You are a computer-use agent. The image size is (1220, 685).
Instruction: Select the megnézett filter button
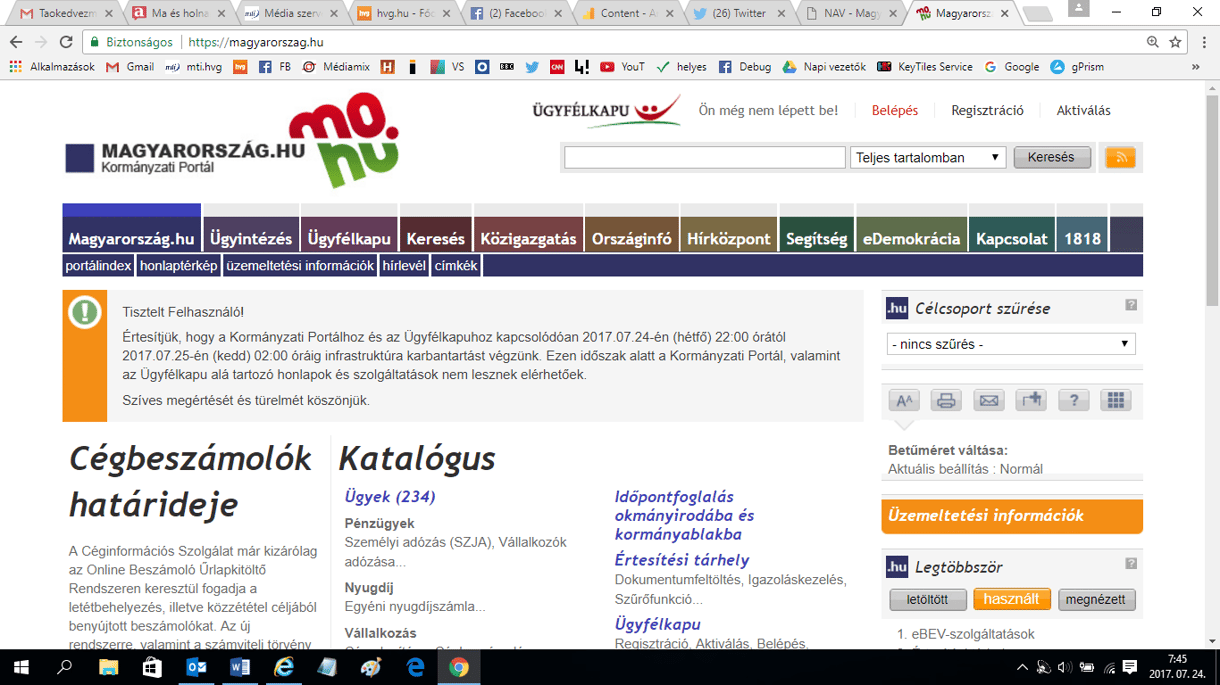click(1096, 600)
